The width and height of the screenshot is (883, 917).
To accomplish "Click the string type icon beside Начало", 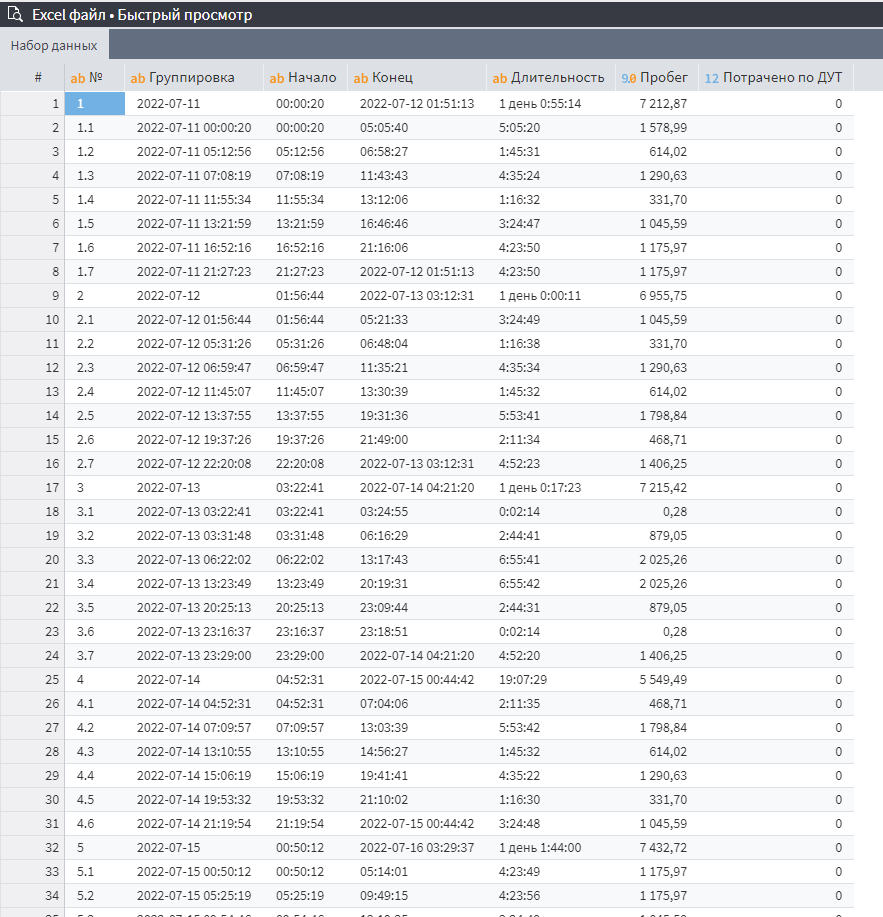I will click(277, 78).
